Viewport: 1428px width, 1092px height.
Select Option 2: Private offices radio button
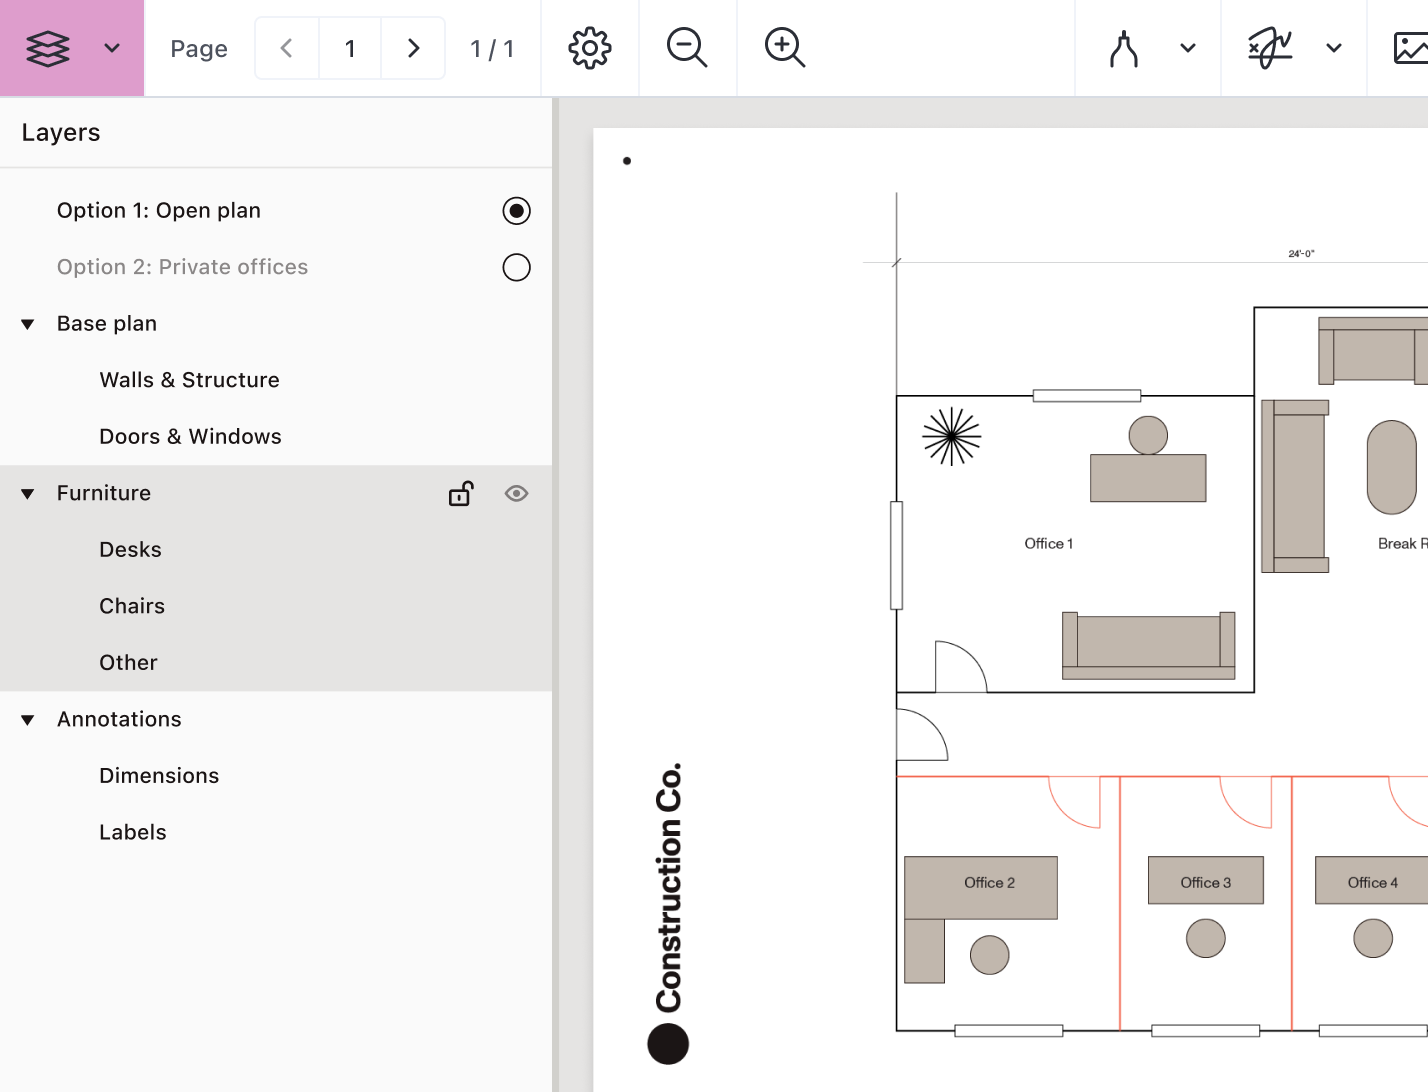point(516,268)
